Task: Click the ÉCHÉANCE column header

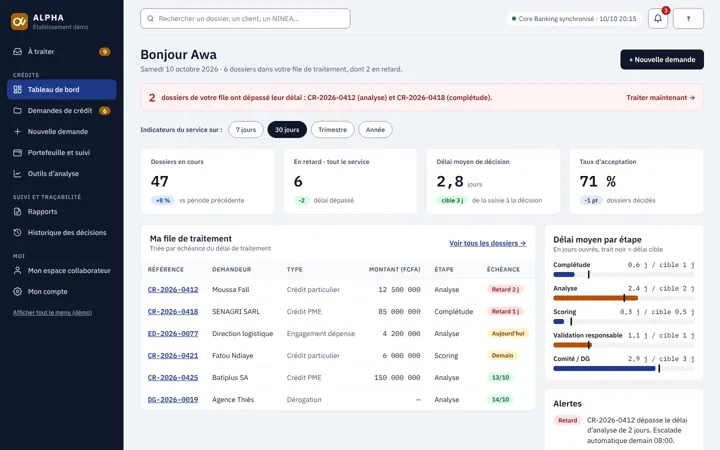Action: pyautogui.click(x=503, y=270)
